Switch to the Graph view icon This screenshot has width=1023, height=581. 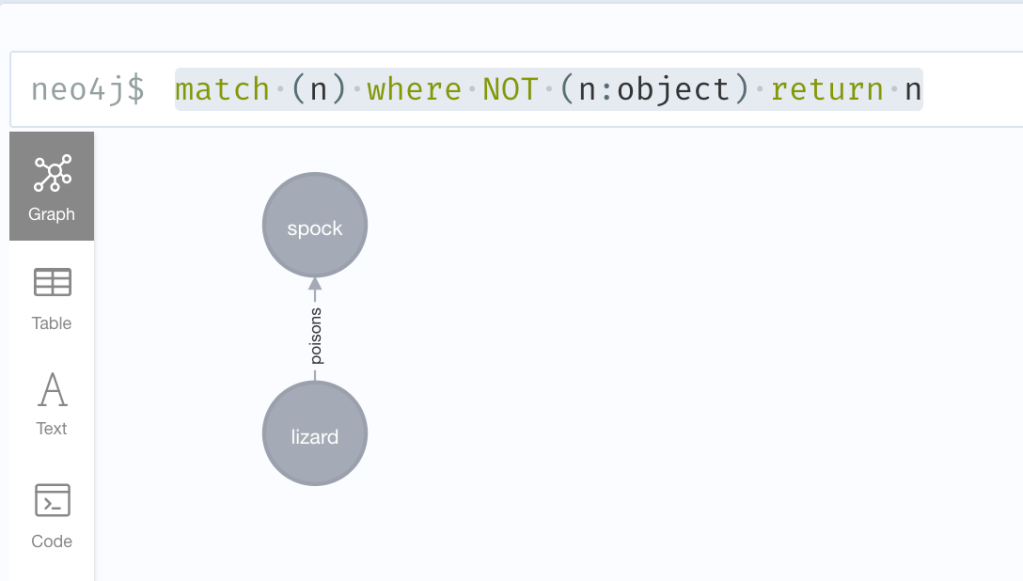point(52,174)
